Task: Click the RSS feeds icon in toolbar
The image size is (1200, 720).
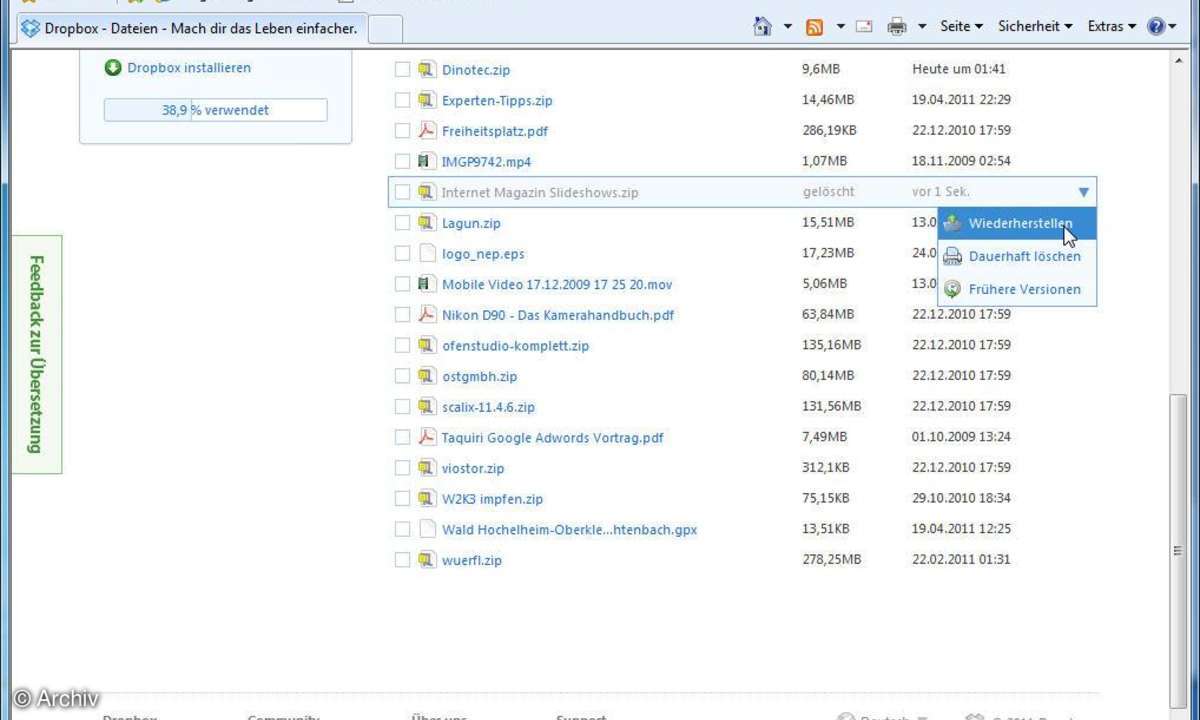Action: (815, 27)
